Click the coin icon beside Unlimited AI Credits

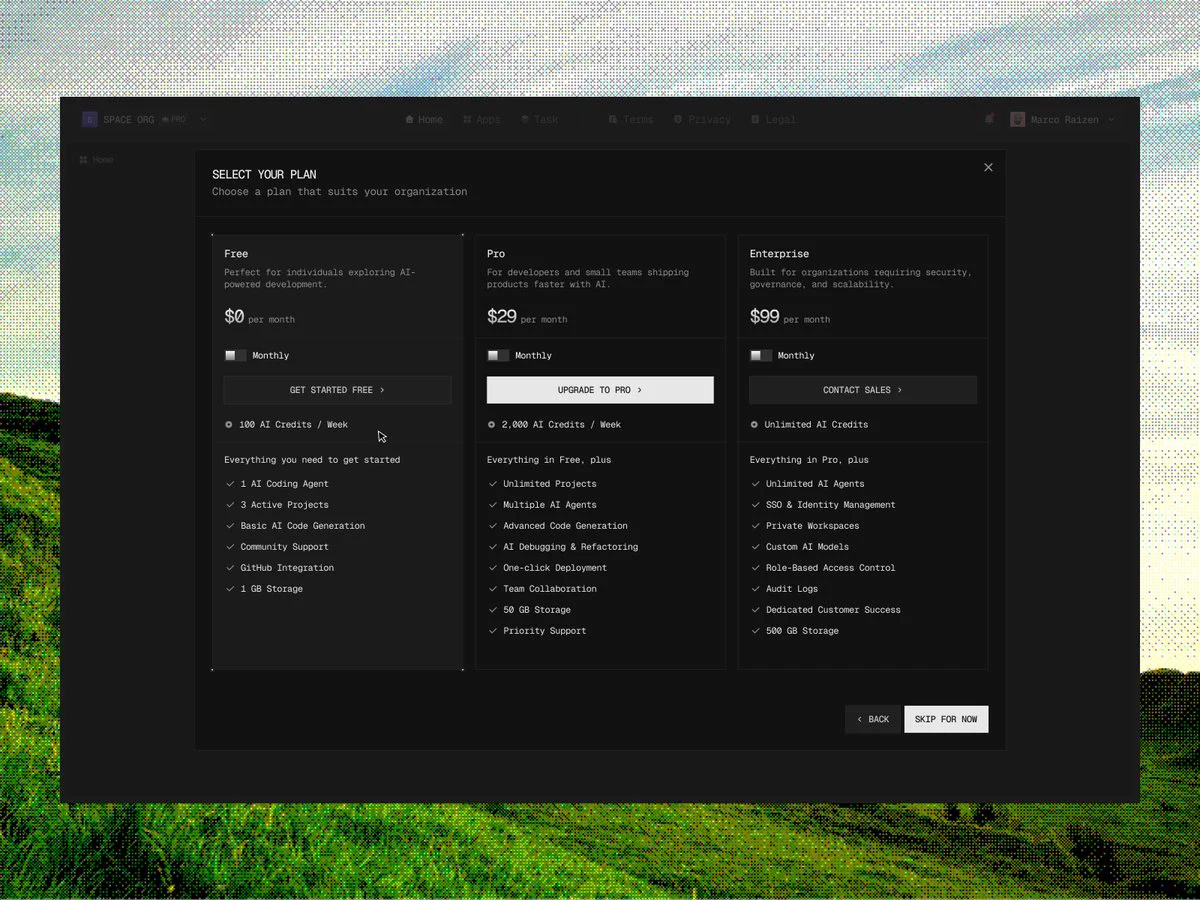coord(754,425)
